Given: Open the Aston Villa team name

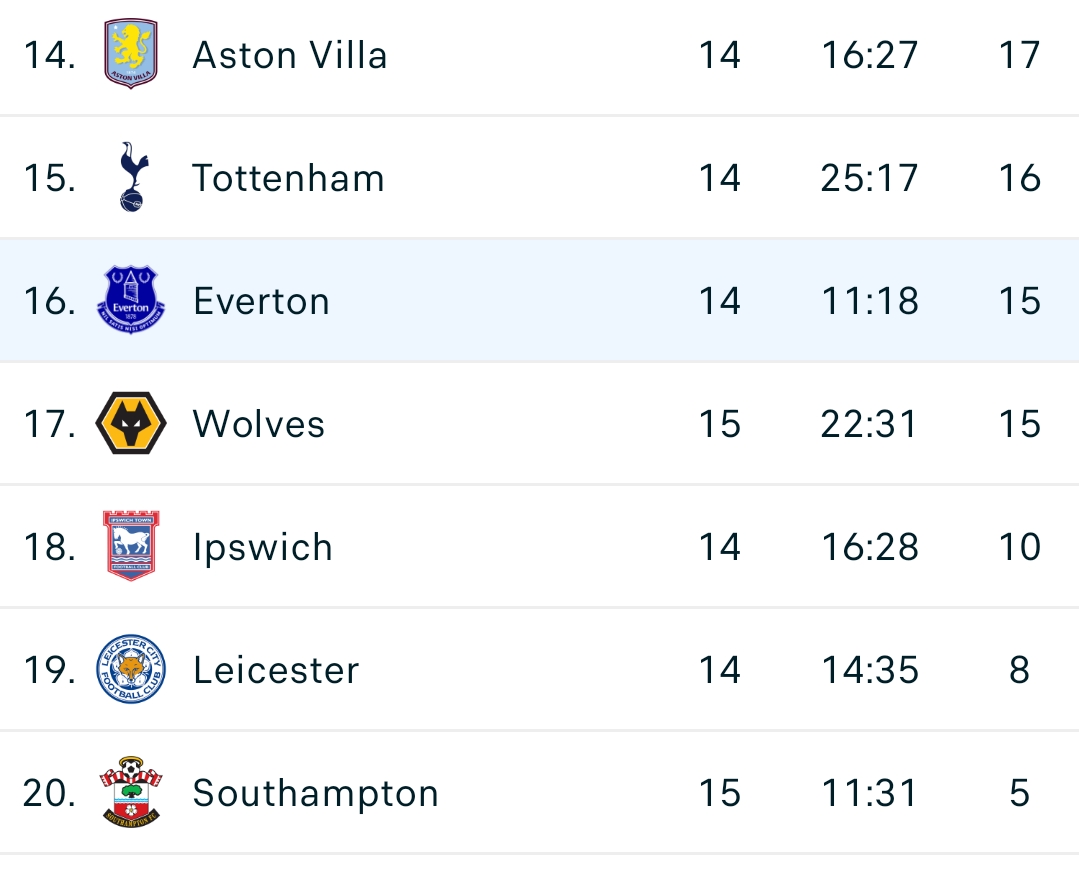Looking at the screenshot, I should (290, 55).
